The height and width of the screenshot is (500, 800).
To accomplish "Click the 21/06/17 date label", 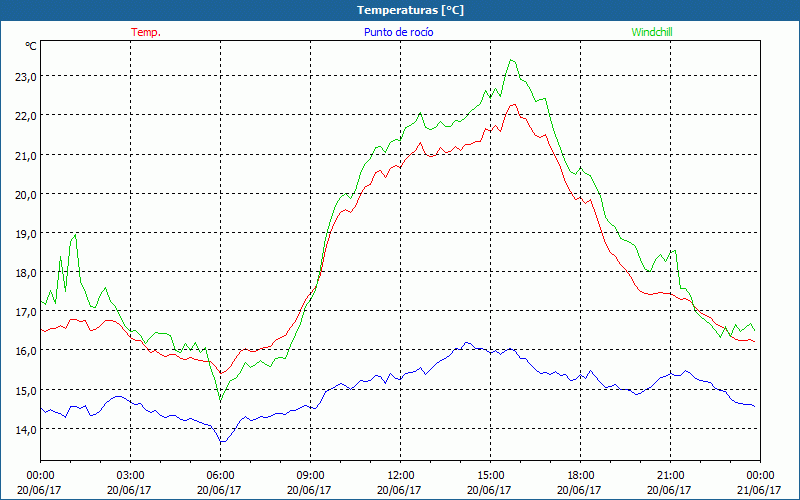I will click(759, 490).
